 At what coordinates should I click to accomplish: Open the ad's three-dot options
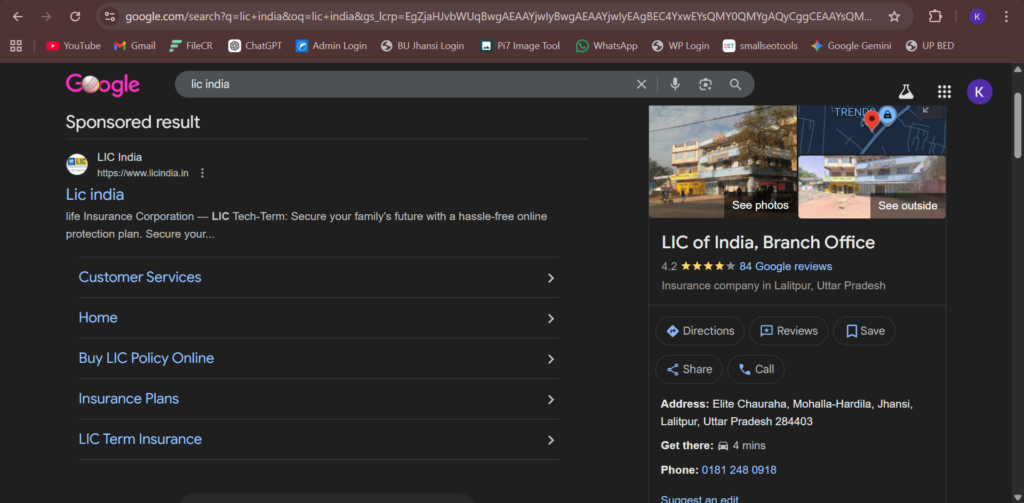[x=202, y=173]
